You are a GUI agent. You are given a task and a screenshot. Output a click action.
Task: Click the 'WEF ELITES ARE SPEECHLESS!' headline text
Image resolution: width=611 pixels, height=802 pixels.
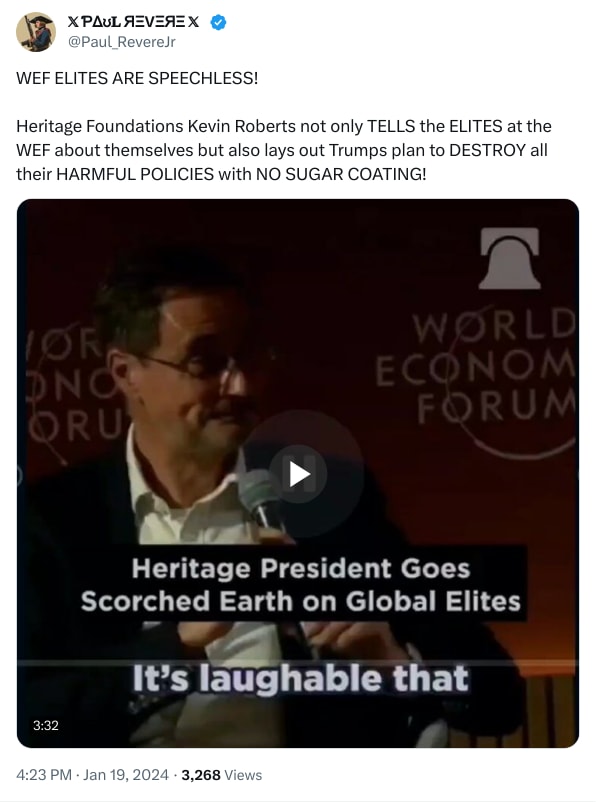137,78
